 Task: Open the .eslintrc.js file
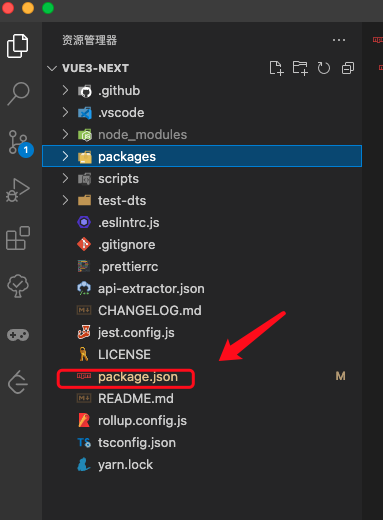point(128,223)
